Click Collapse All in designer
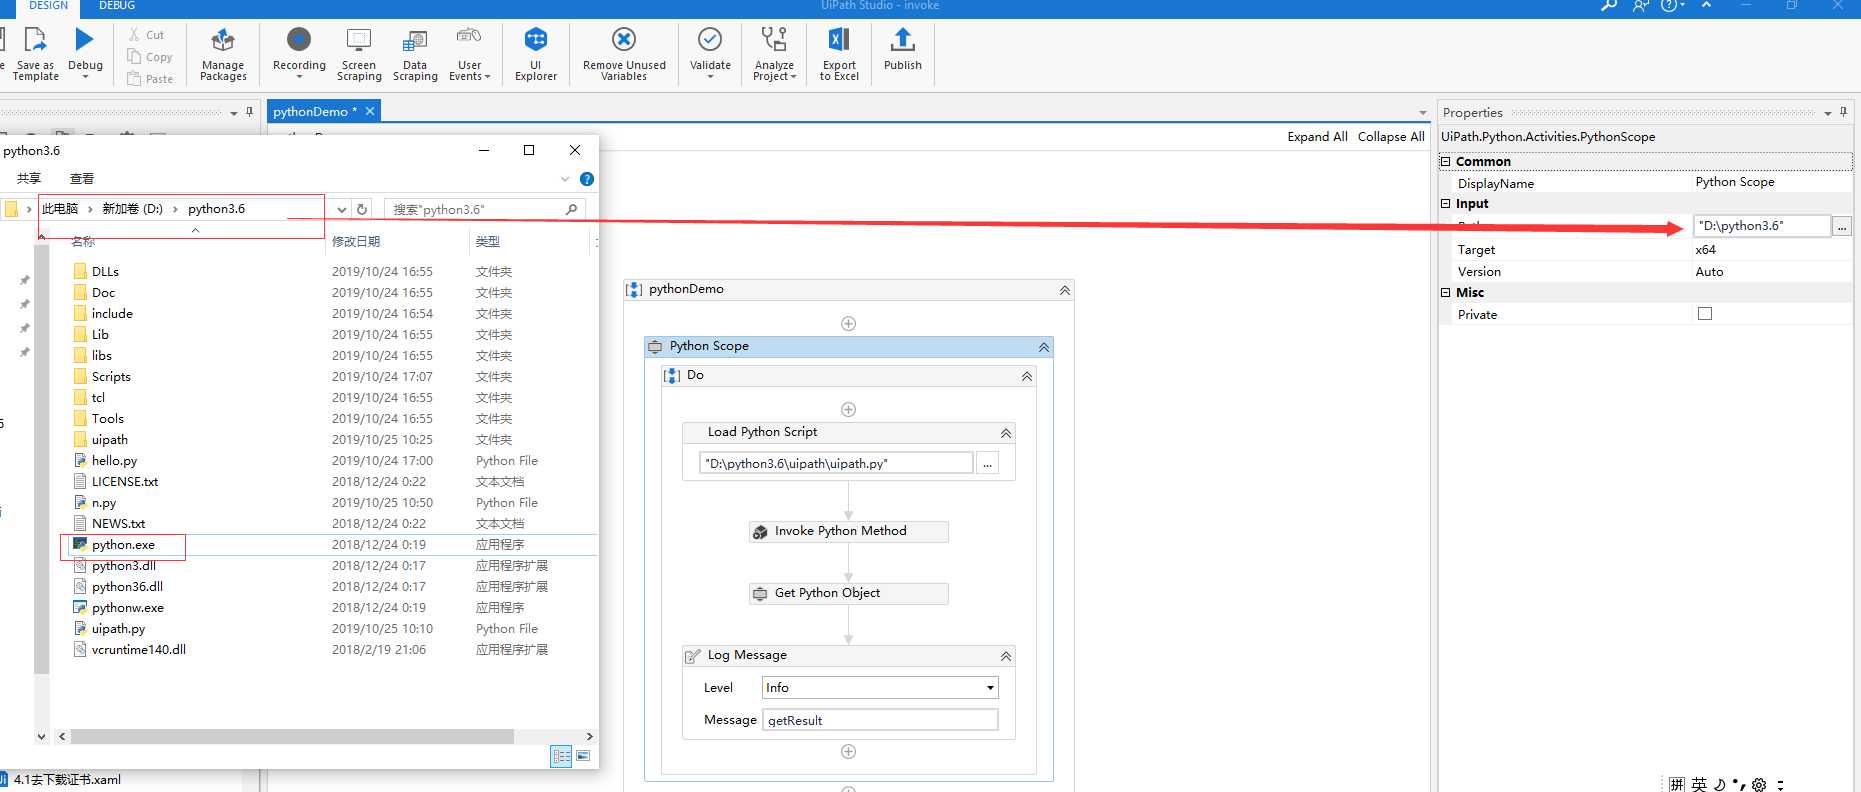This screenshot has width=1861, height=792. point(1391,137)
